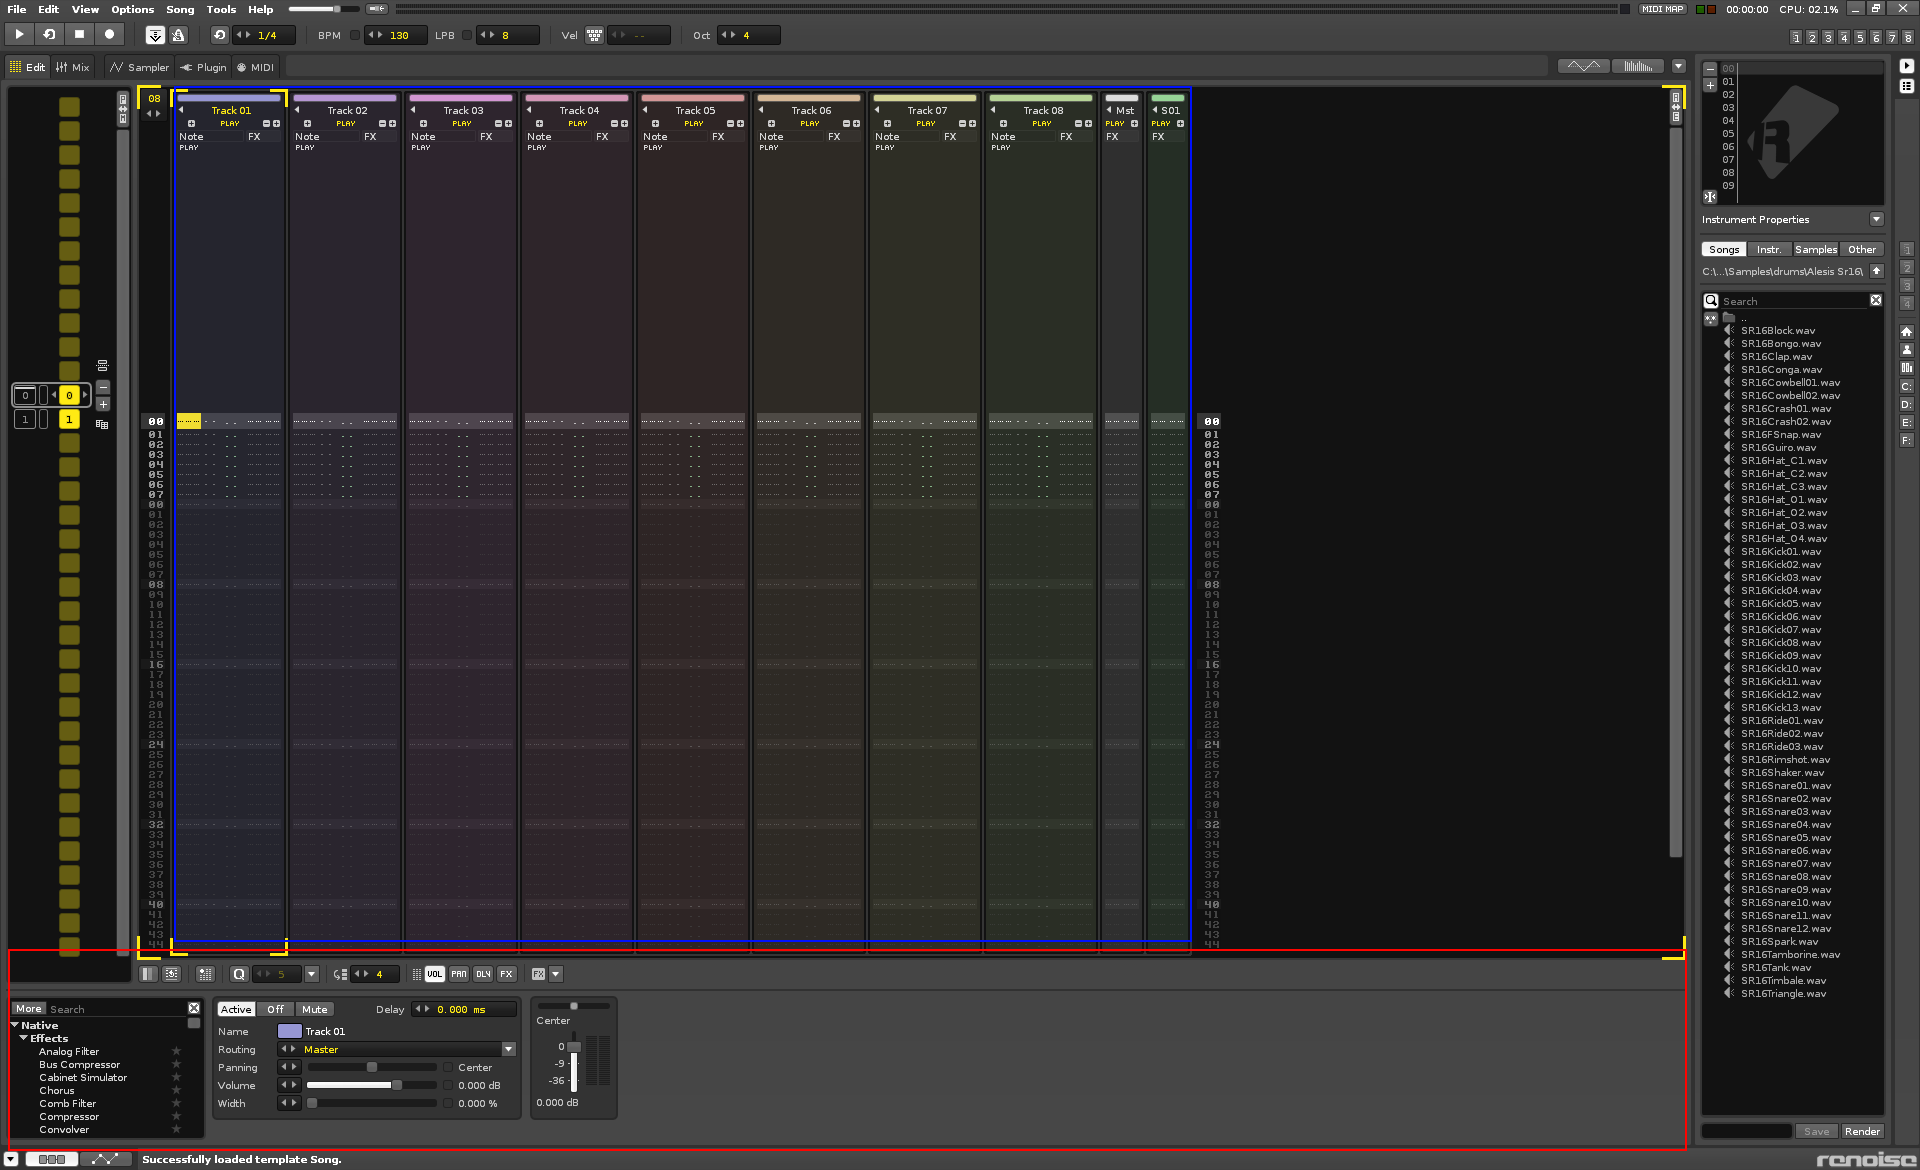Viewport: 1920px width, 1170px height.
Task: Enable the LPB checkbox
Action: point(466,35)
